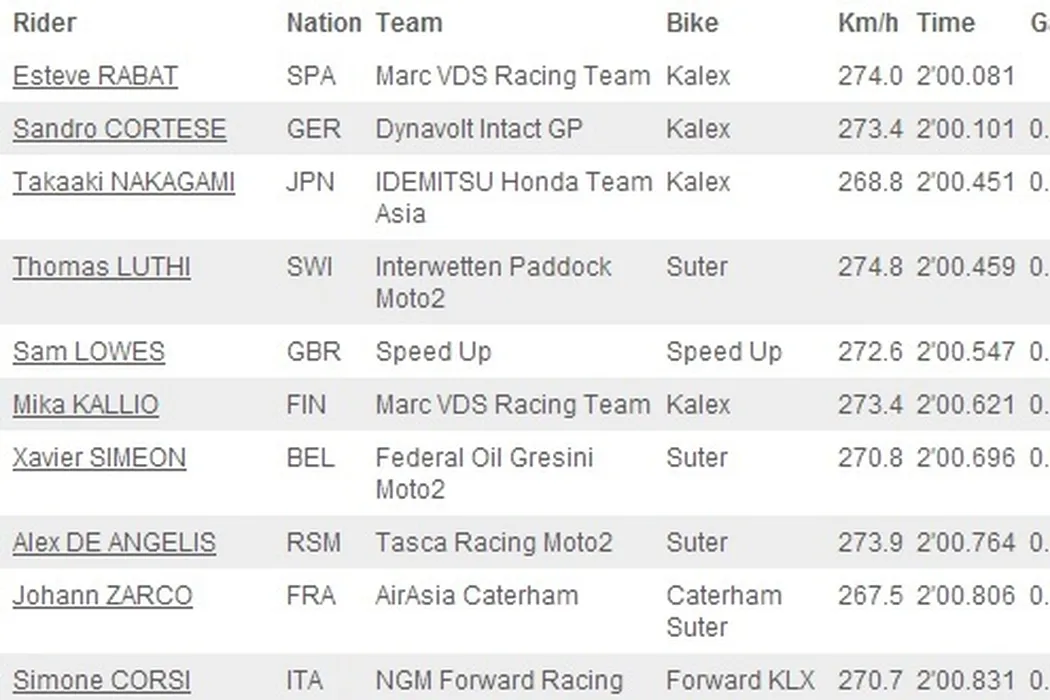Click the Rider column header
Screen dimensions: 1050x700
(44, 23)
